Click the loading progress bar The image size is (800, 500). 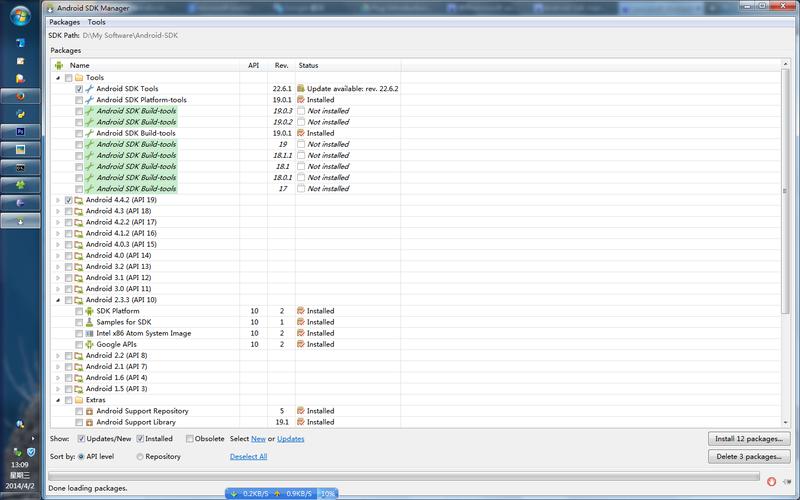pos(404,476)
